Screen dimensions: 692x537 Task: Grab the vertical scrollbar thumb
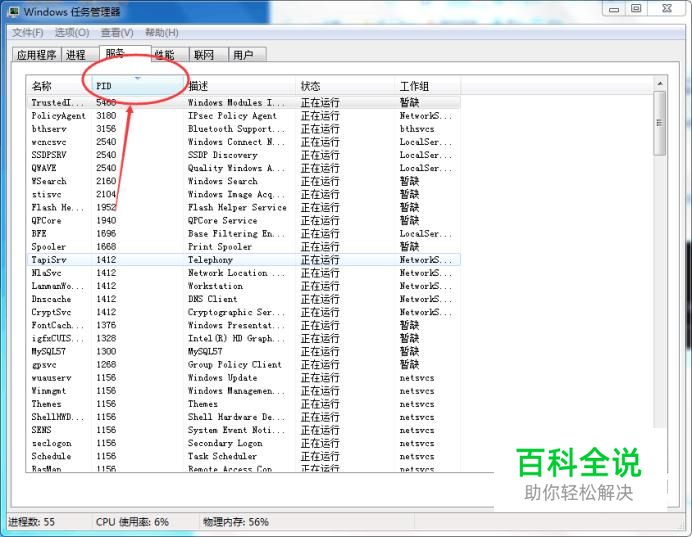click(x=660, y=123)
